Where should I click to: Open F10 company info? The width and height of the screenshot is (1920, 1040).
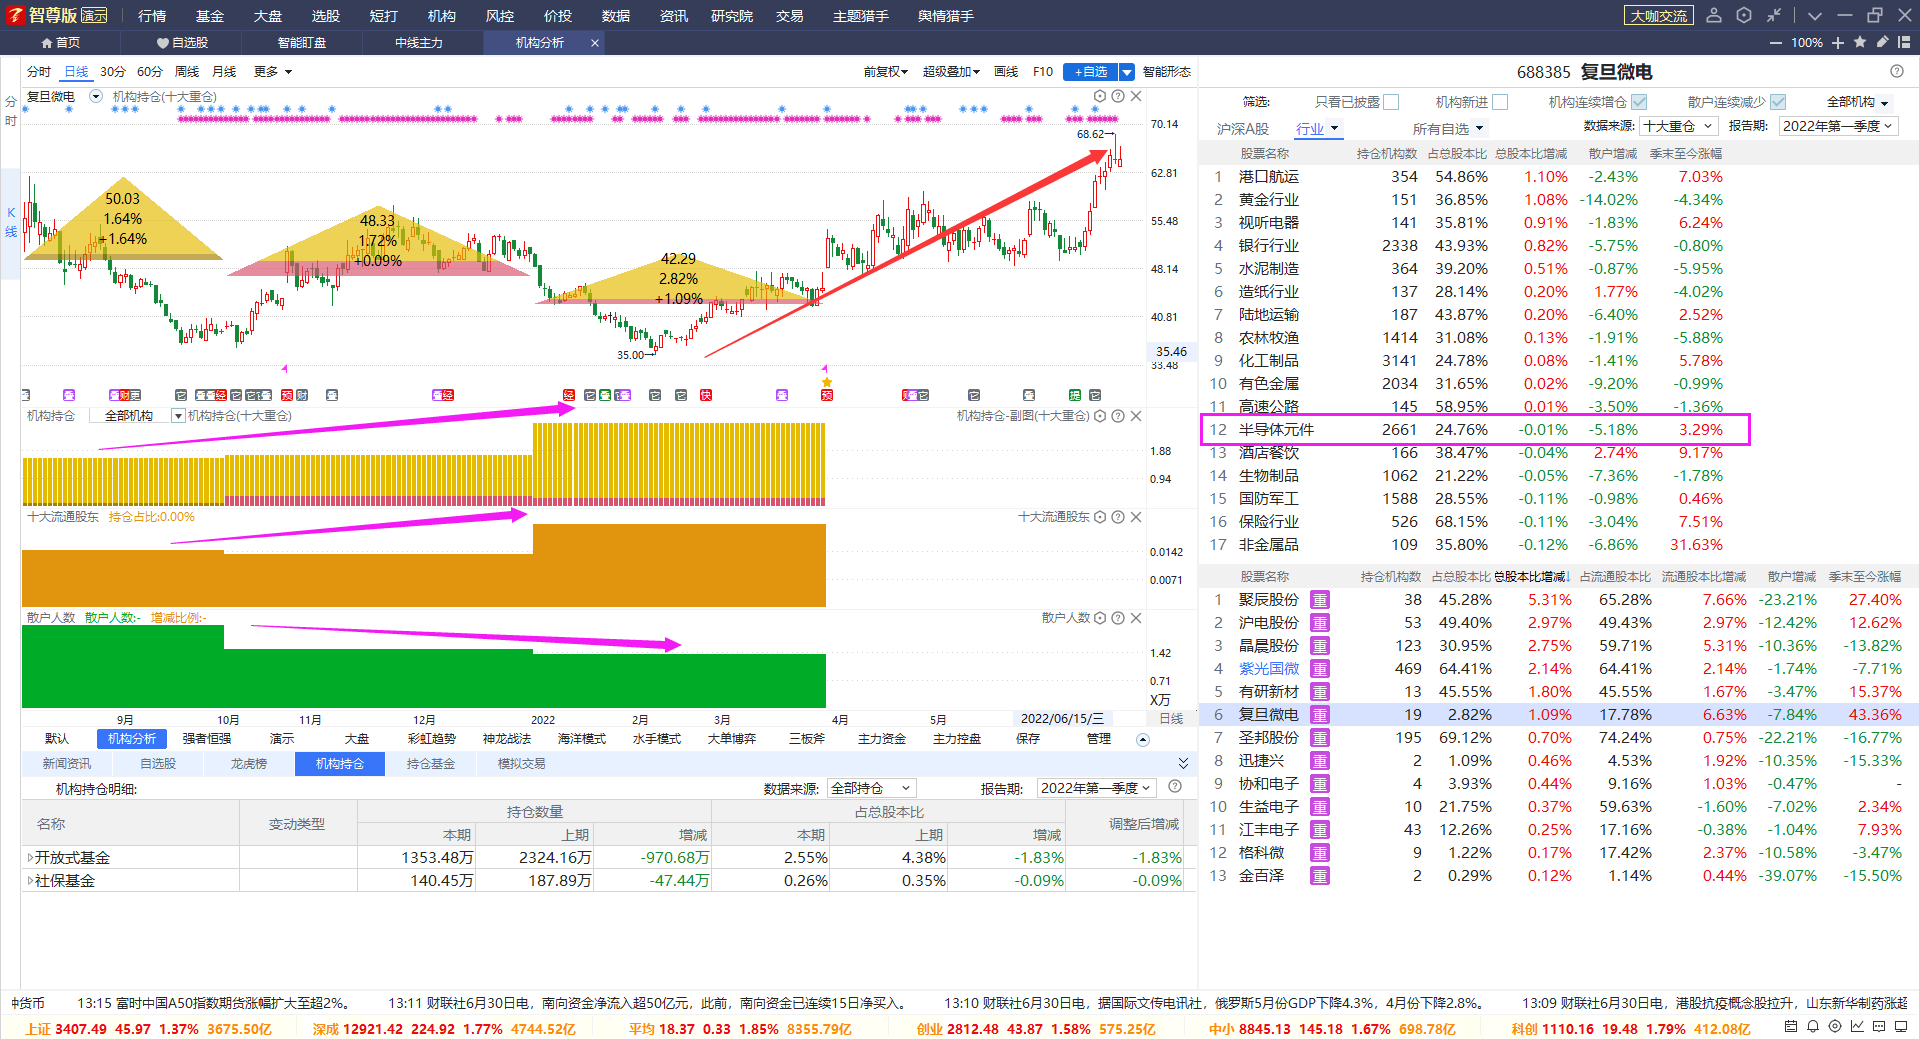[x=1043, y=72]
